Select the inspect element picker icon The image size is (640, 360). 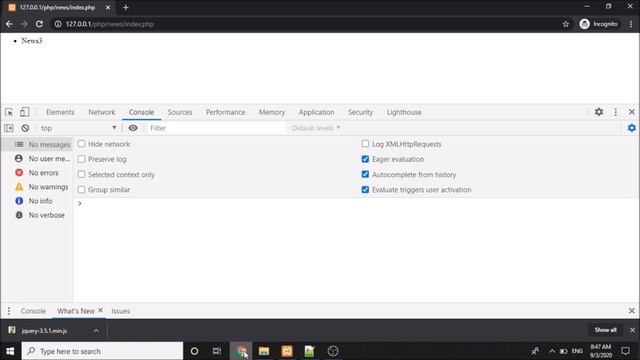(x=9, y=112)
